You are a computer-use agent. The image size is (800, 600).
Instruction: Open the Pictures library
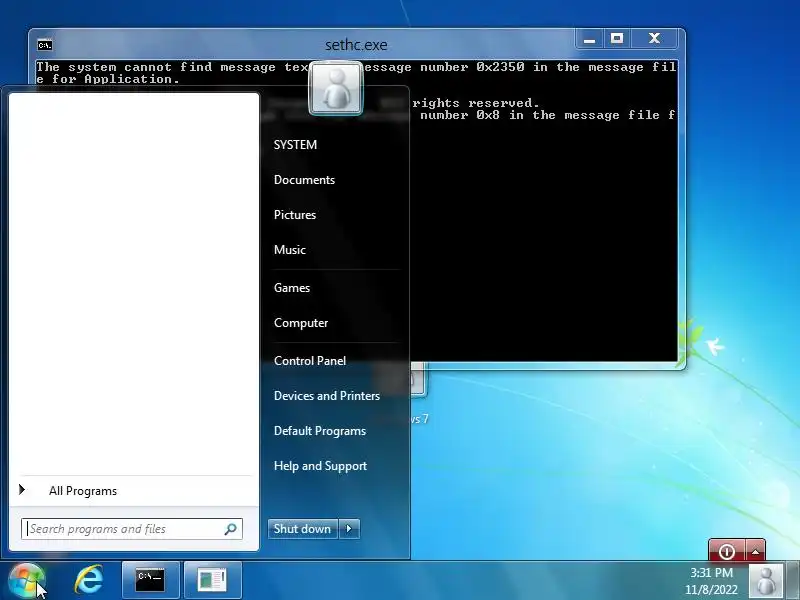[x=295, y=215]
